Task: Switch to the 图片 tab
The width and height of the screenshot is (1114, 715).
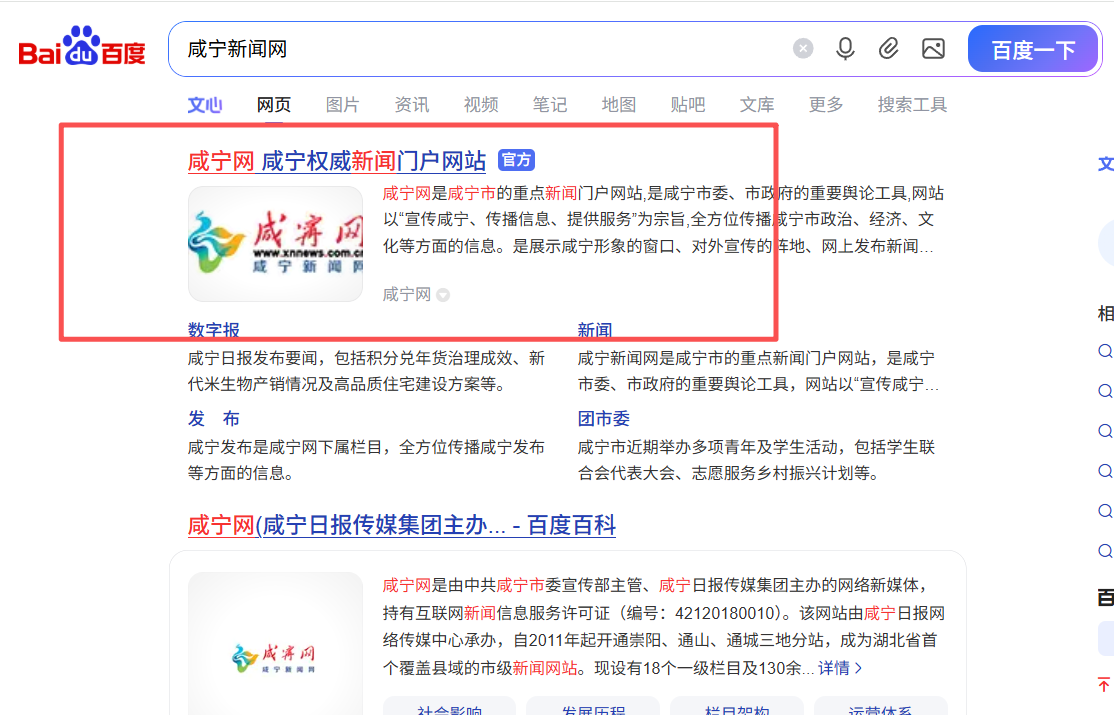Action: click(343, 104)
